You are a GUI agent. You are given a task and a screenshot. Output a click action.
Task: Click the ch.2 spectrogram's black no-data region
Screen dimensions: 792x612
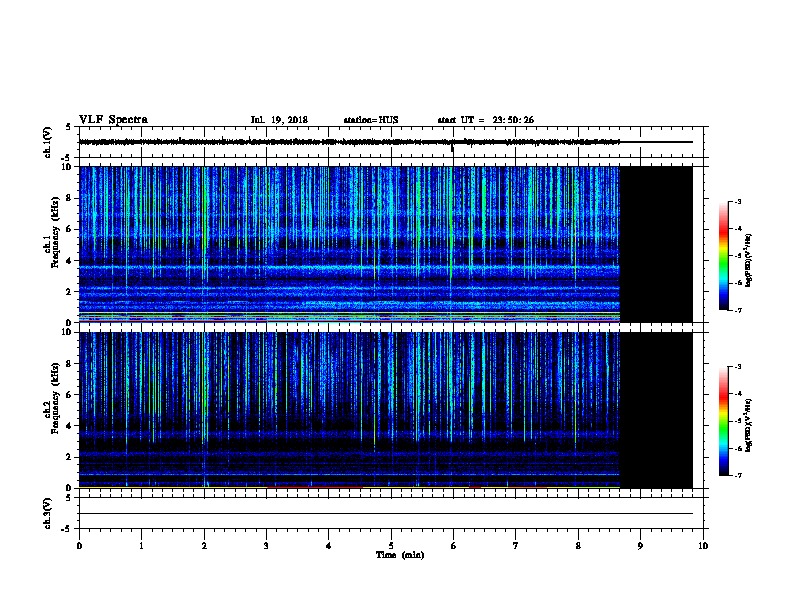coord(656,410)
